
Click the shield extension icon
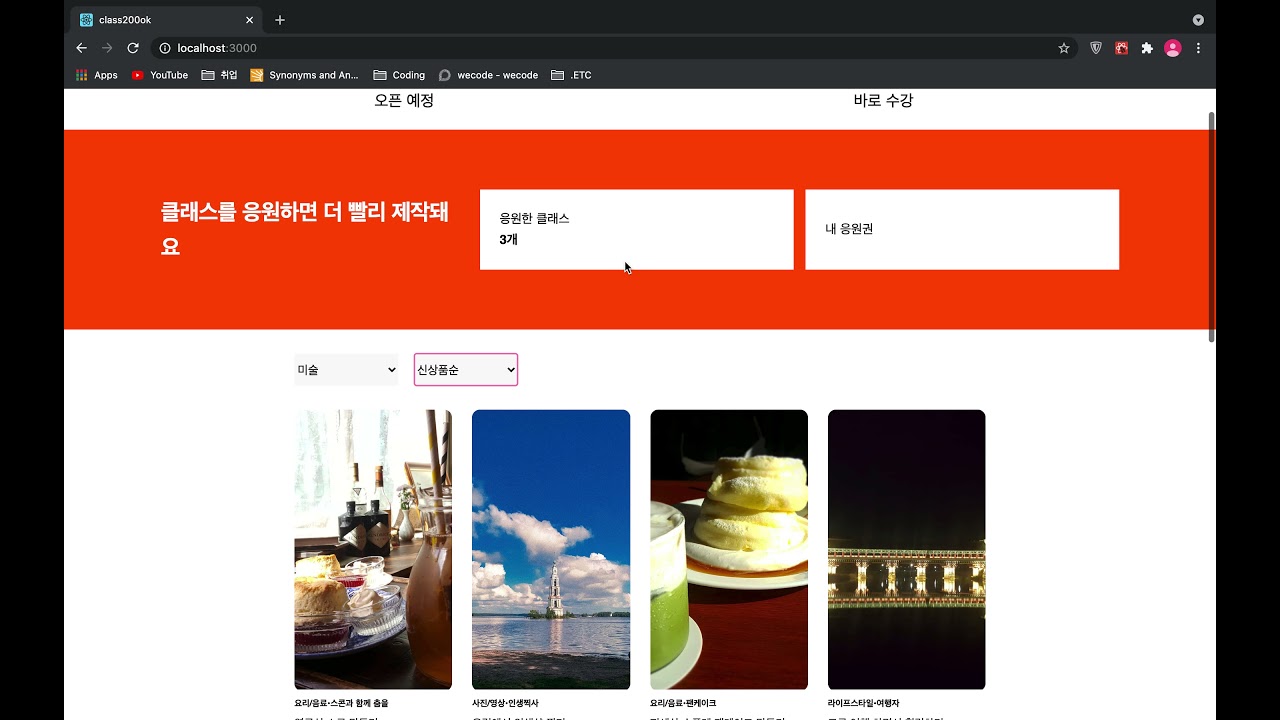click(x=1096, y=48)
